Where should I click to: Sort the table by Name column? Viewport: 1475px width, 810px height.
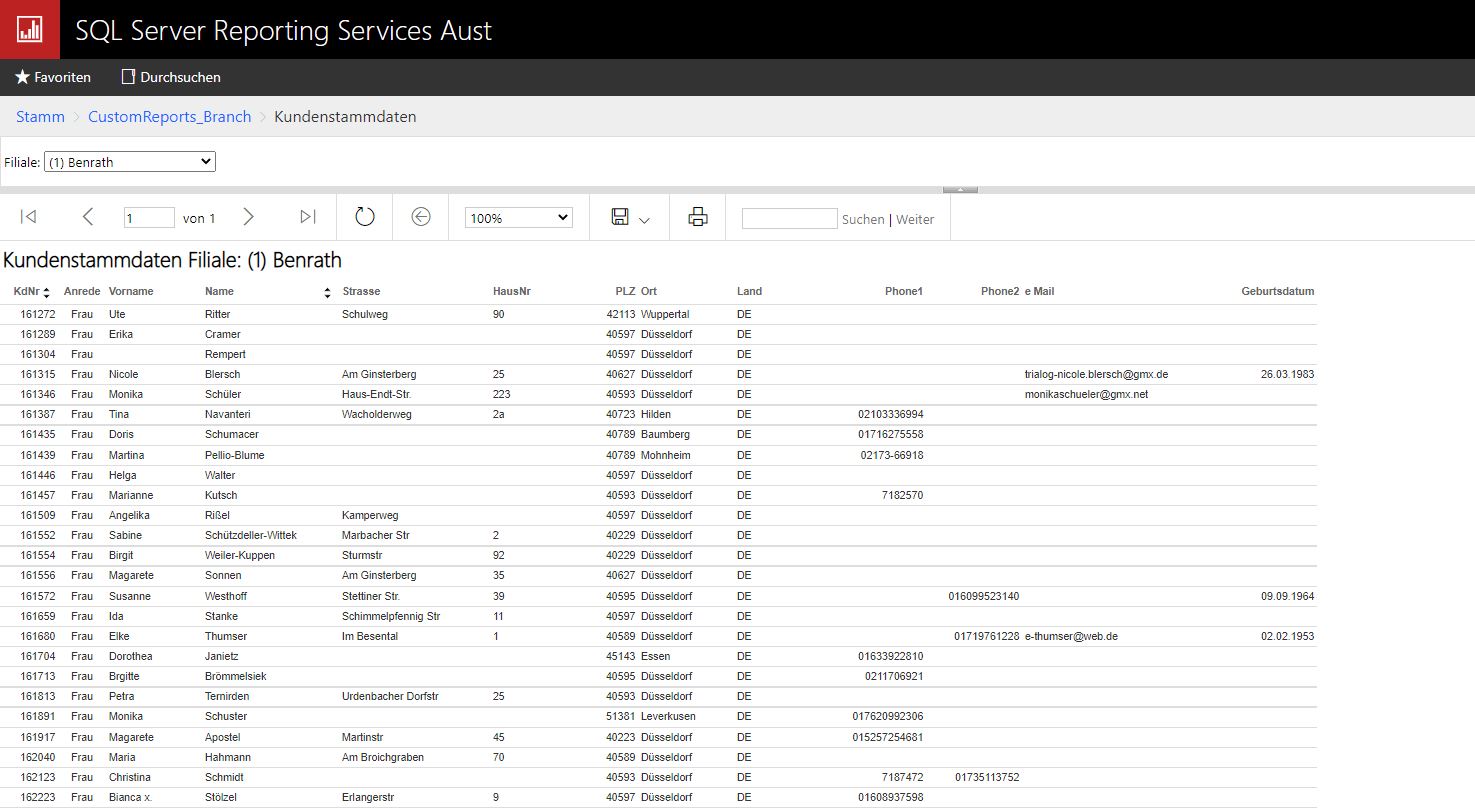(327, 292)
